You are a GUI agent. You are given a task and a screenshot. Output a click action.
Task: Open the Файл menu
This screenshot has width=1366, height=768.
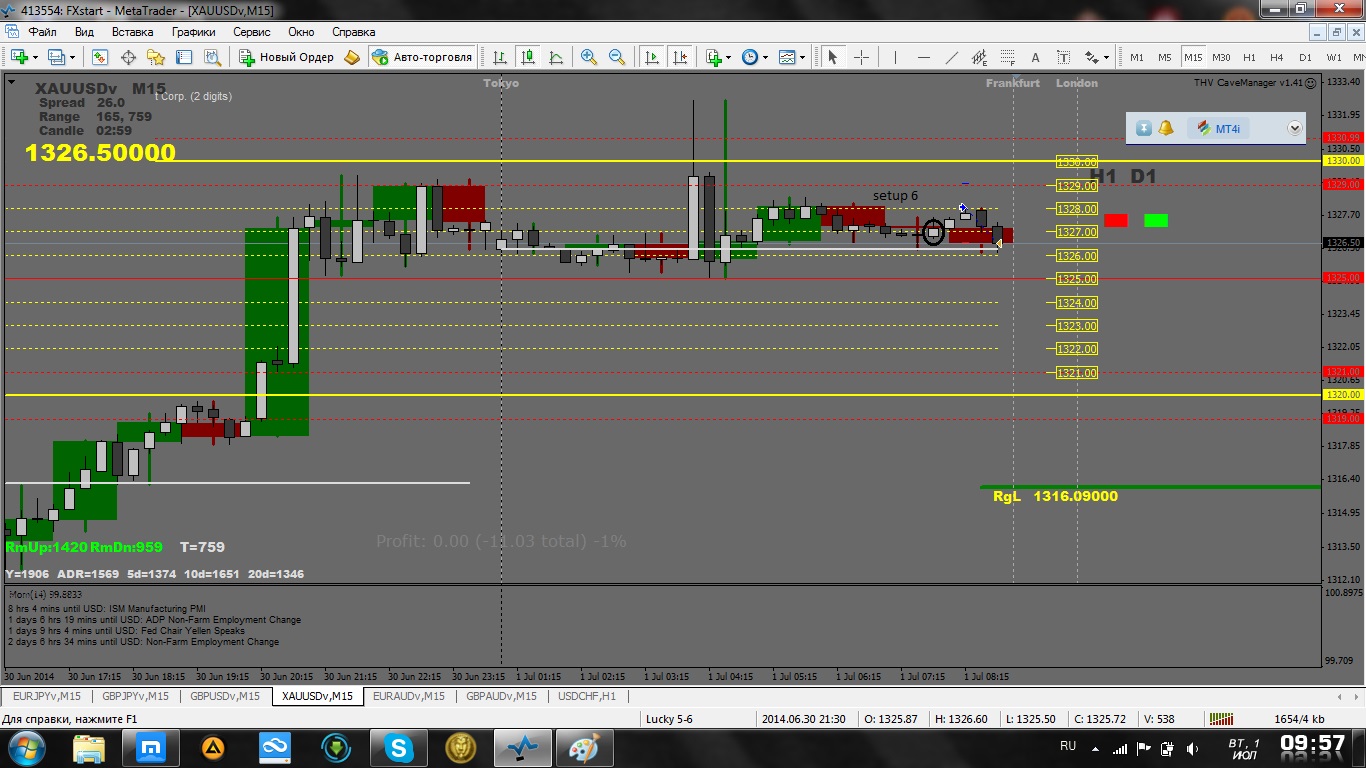coord(42,31)
